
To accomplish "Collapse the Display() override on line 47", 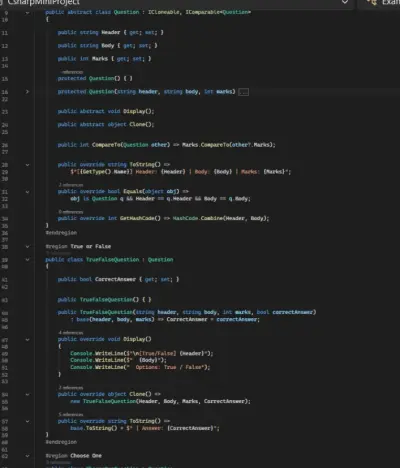I will [27, 340].
